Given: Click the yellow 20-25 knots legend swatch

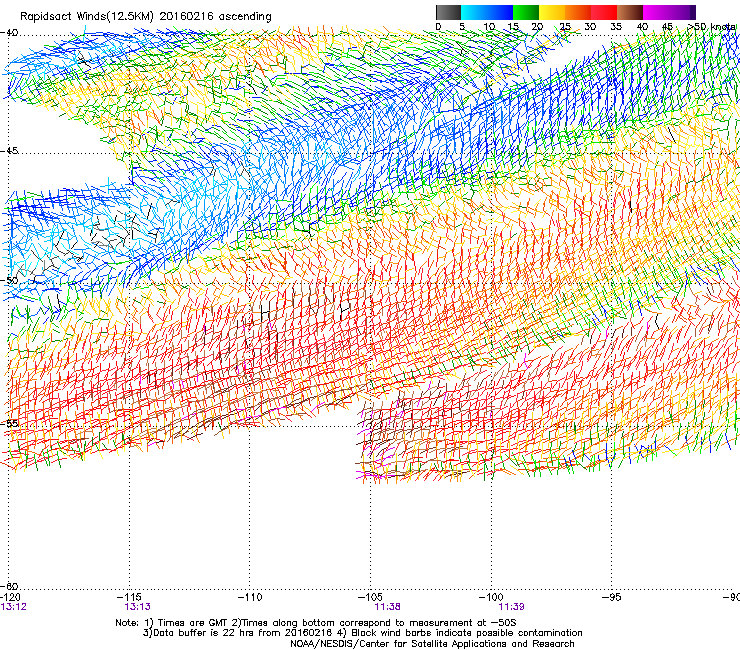Looking at the screenshot, I should coord(552,12).
